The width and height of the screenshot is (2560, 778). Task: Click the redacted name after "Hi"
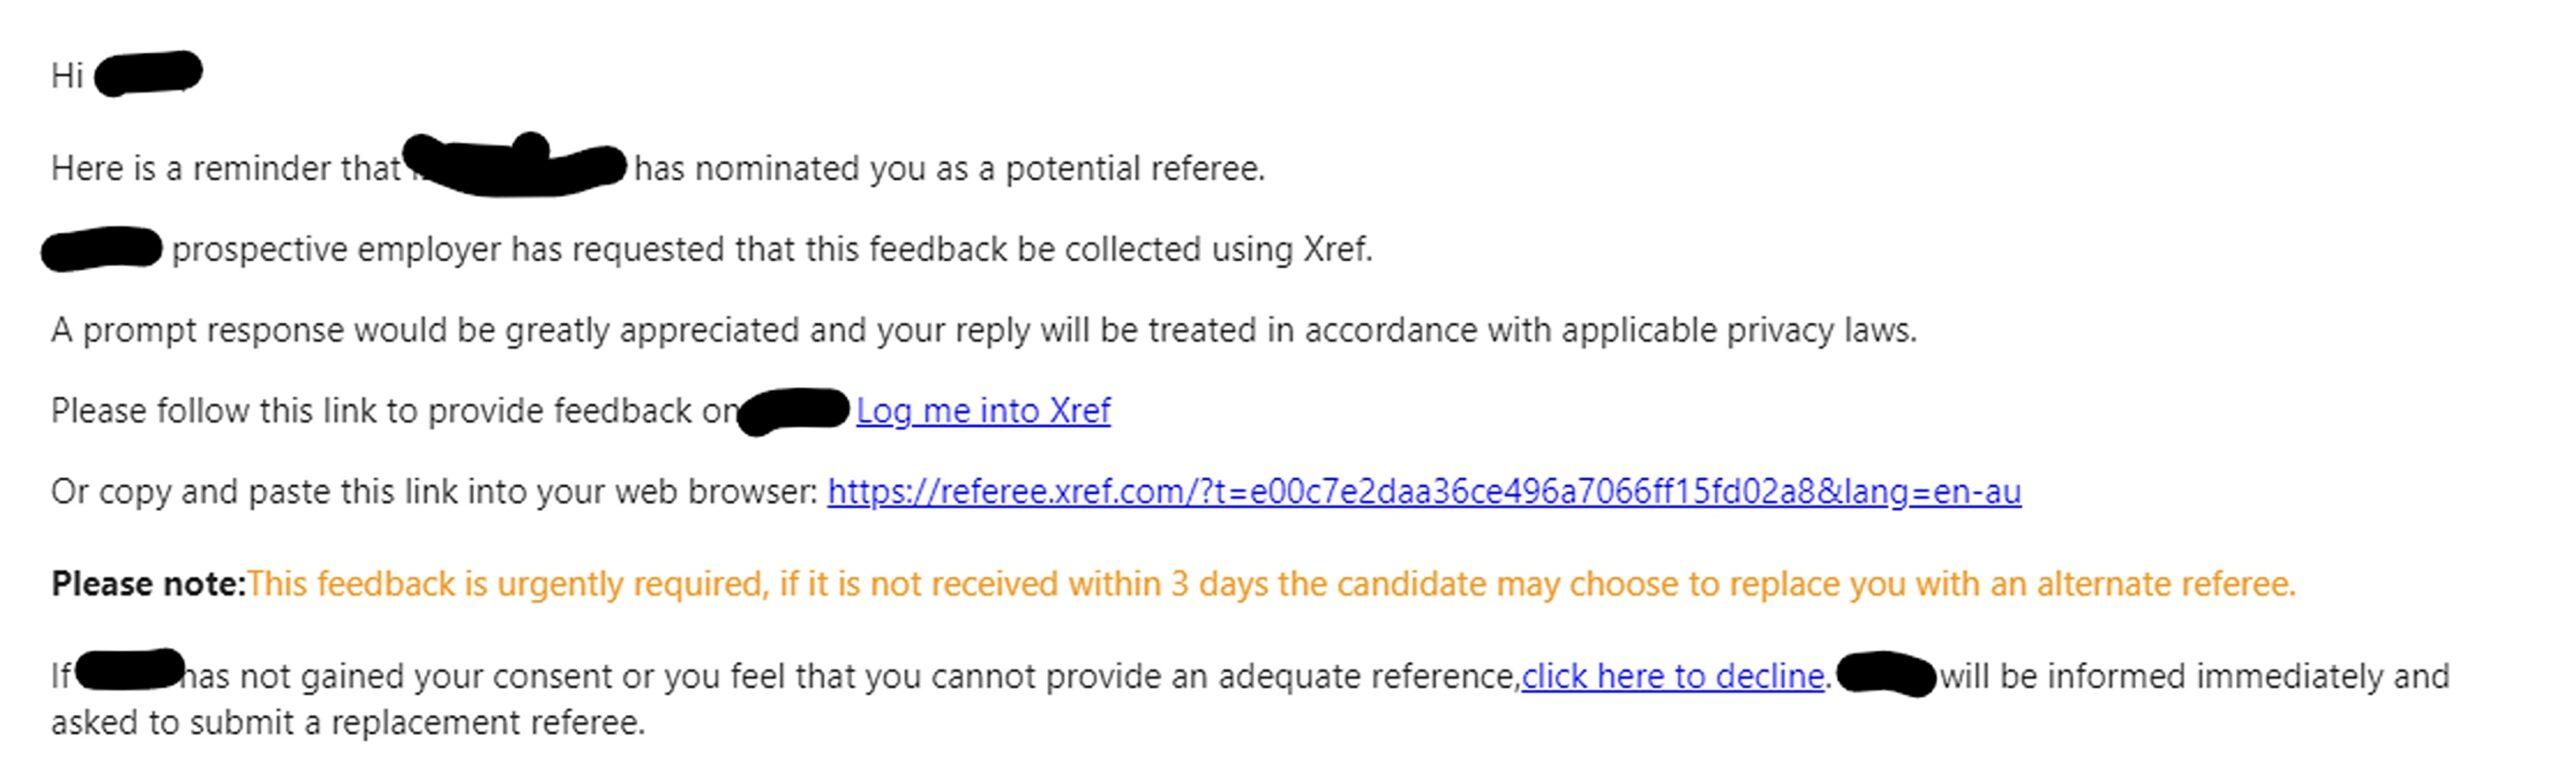click(x=149, y=73)
